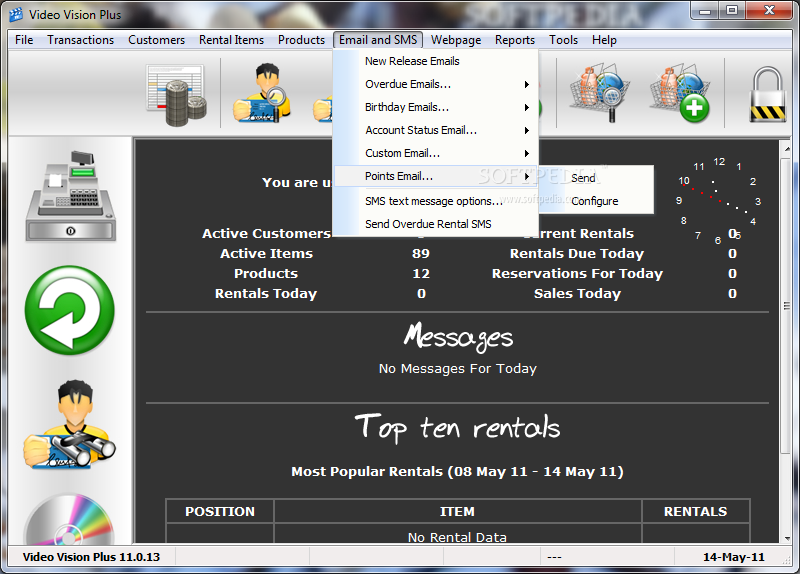The height and width of the screenshot is (574, 800).
Task: Click the green return arrow sidebar icon
Action: coord(70,310)
